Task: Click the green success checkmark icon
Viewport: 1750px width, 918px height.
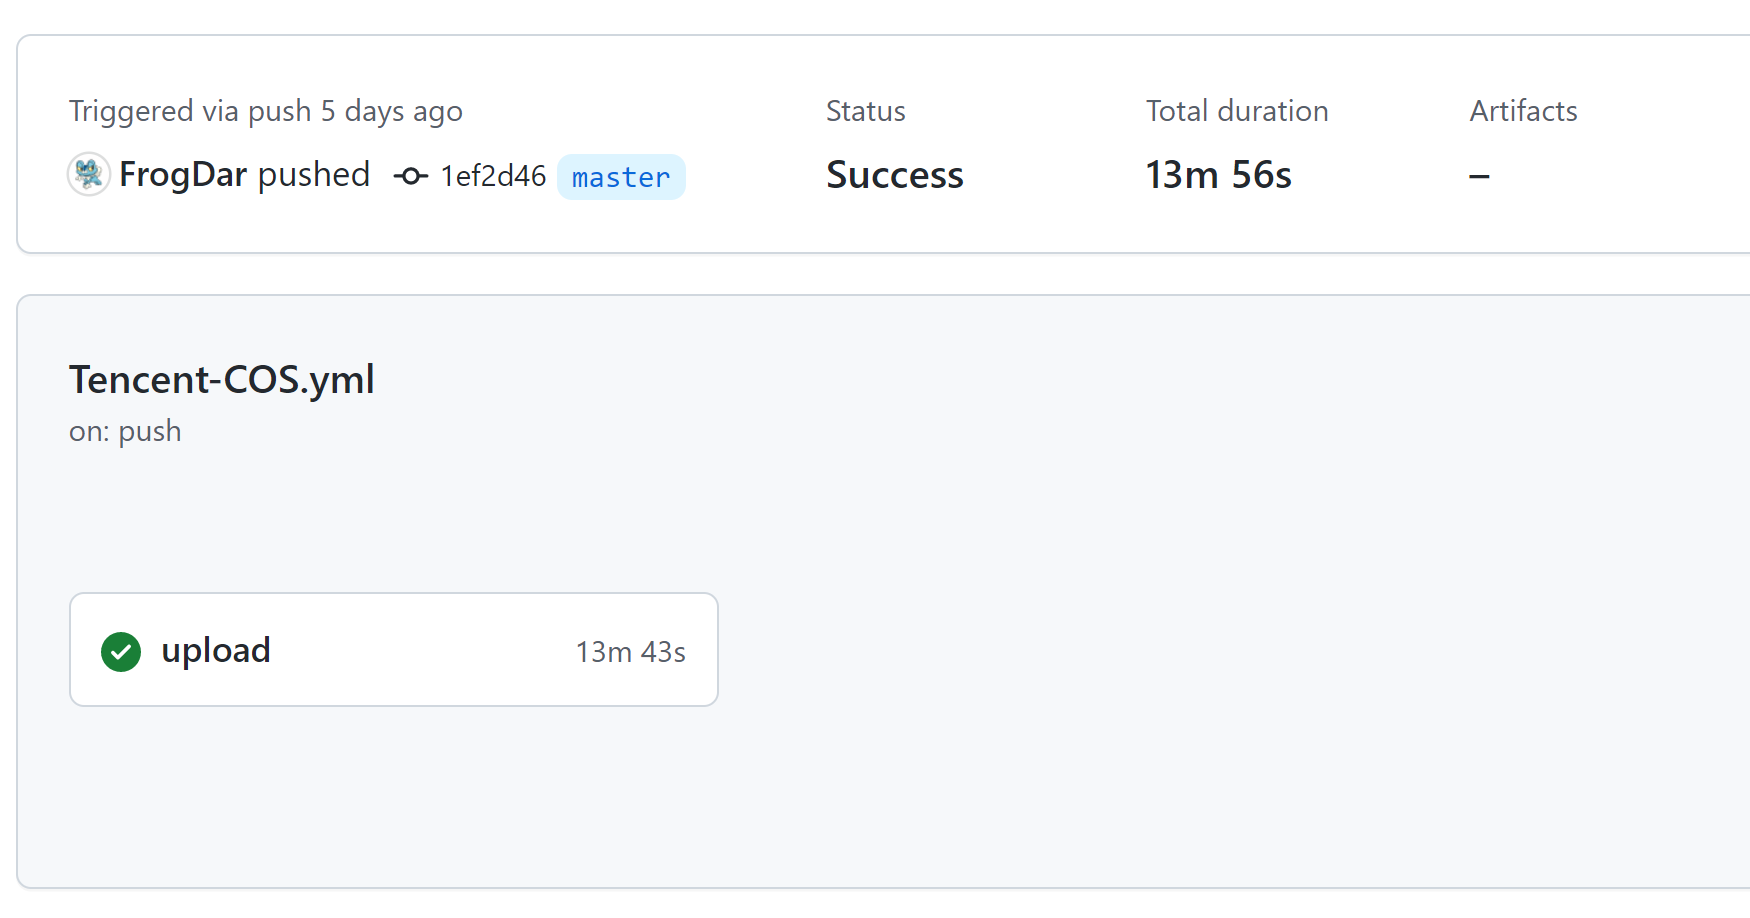Action: coord(121,652)
